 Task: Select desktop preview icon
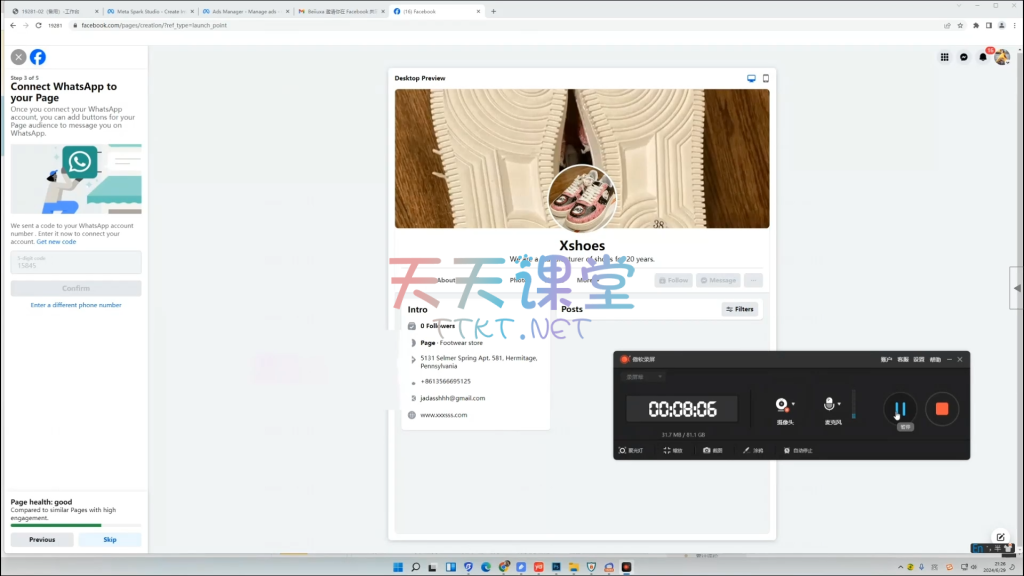tap(751, 78)
